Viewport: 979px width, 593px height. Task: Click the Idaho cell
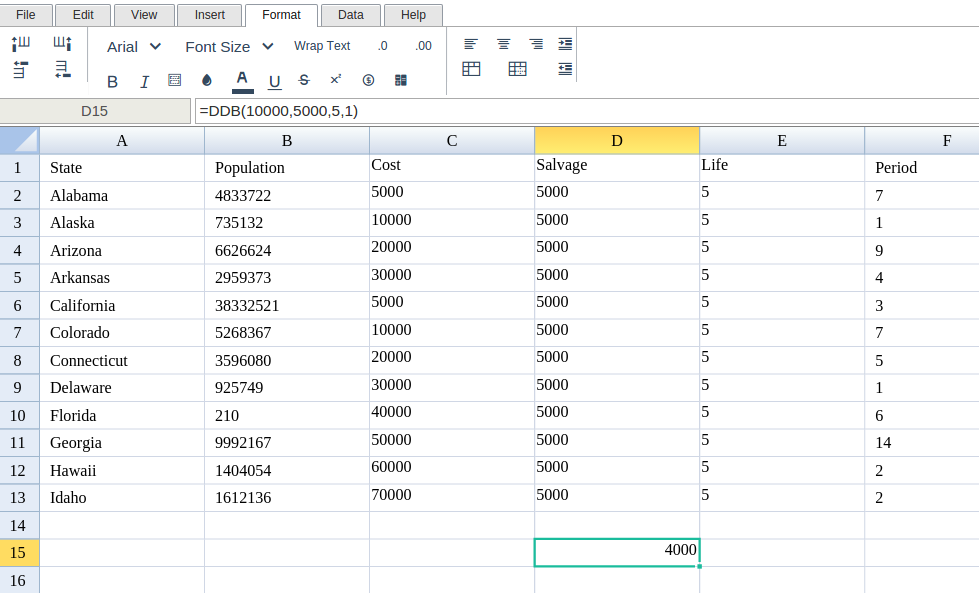[122, 497]
